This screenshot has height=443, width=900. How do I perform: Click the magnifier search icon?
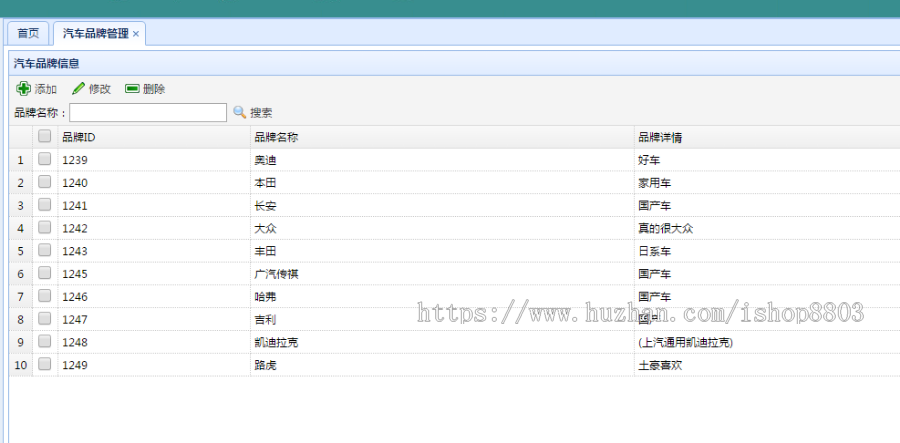coord(239,112)
